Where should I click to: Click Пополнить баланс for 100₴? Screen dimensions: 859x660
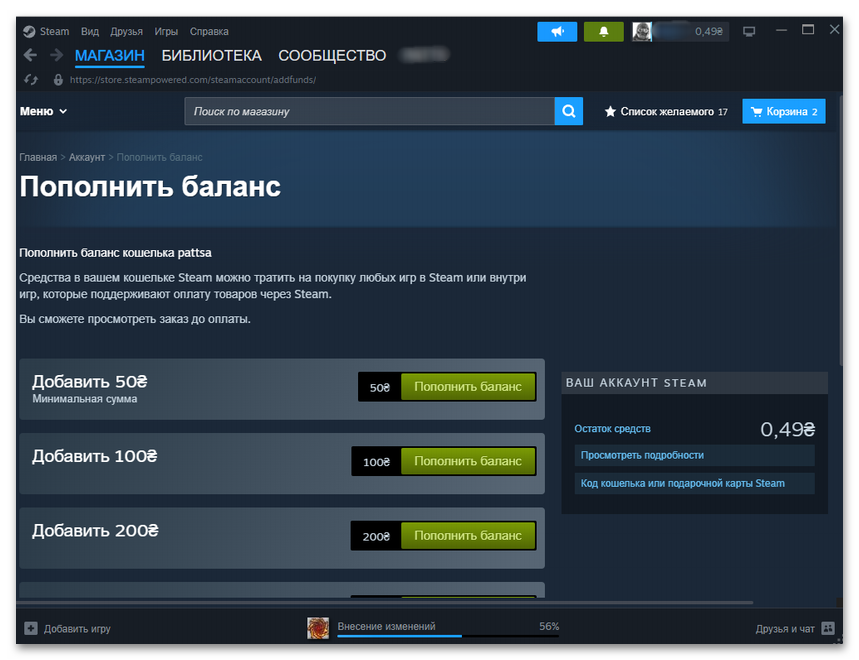tap(468, 461)
